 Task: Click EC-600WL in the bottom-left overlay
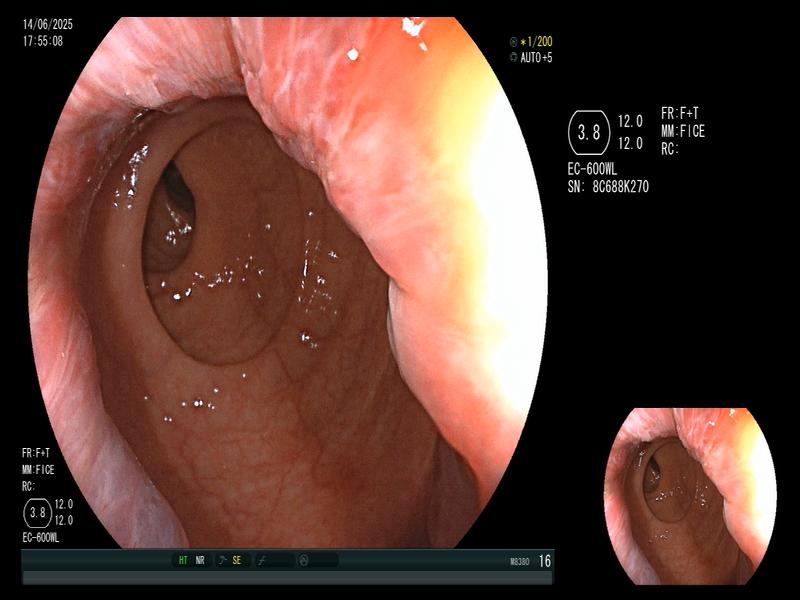coord(41,538)
